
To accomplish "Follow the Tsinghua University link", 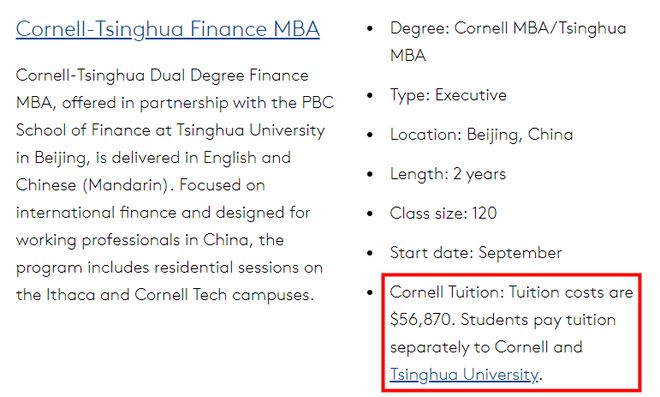I will pos(464,374).
